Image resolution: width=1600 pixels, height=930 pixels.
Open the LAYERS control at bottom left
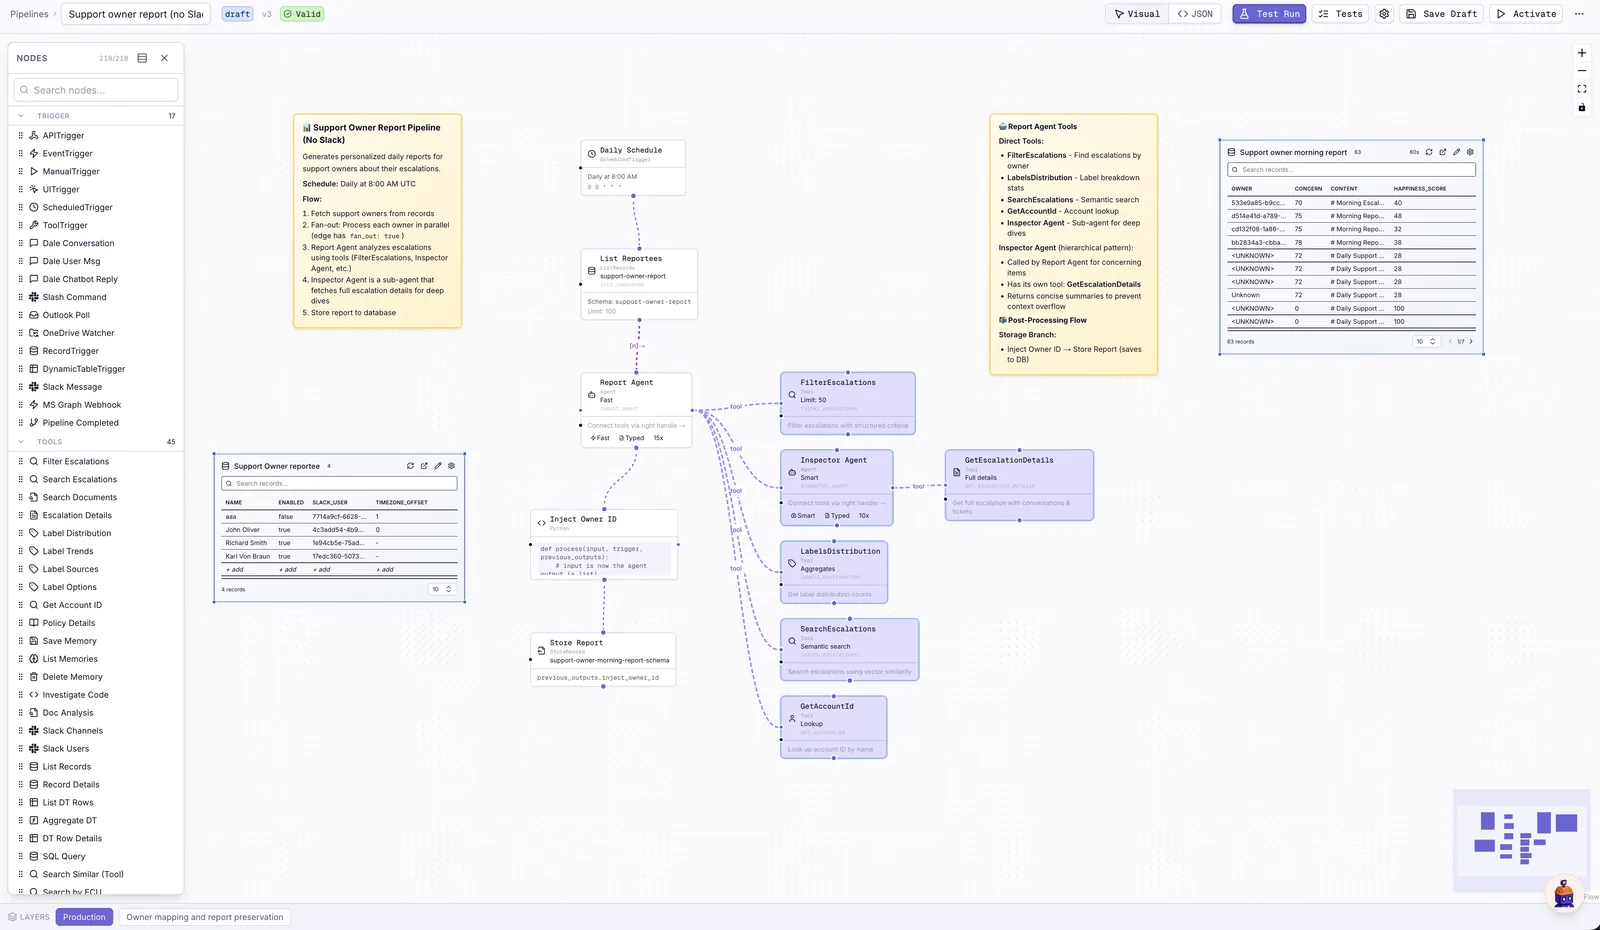(29, 917)
